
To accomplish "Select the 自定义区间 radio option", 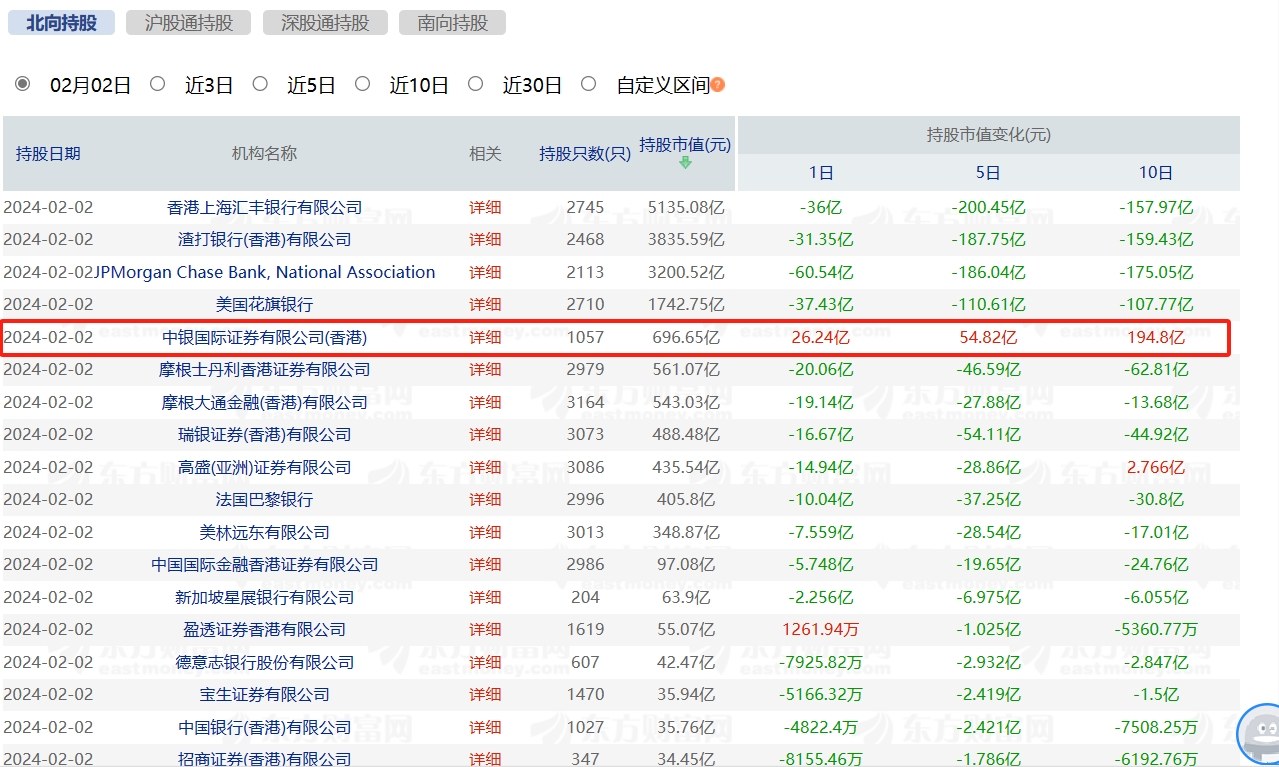I will (x=588, y=84).
